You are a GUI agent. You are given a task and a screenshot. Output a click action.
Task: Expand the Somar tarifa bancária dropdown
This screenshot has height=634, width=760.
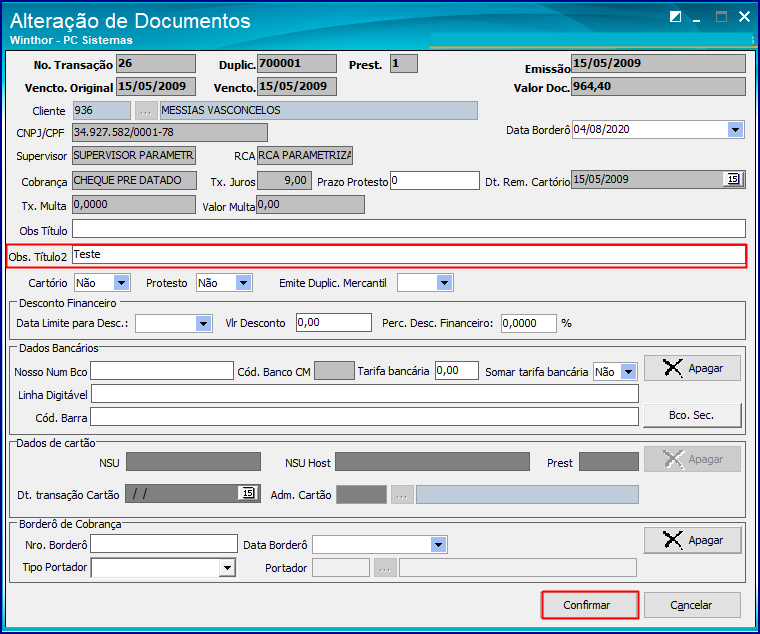[x=629, y=372]
